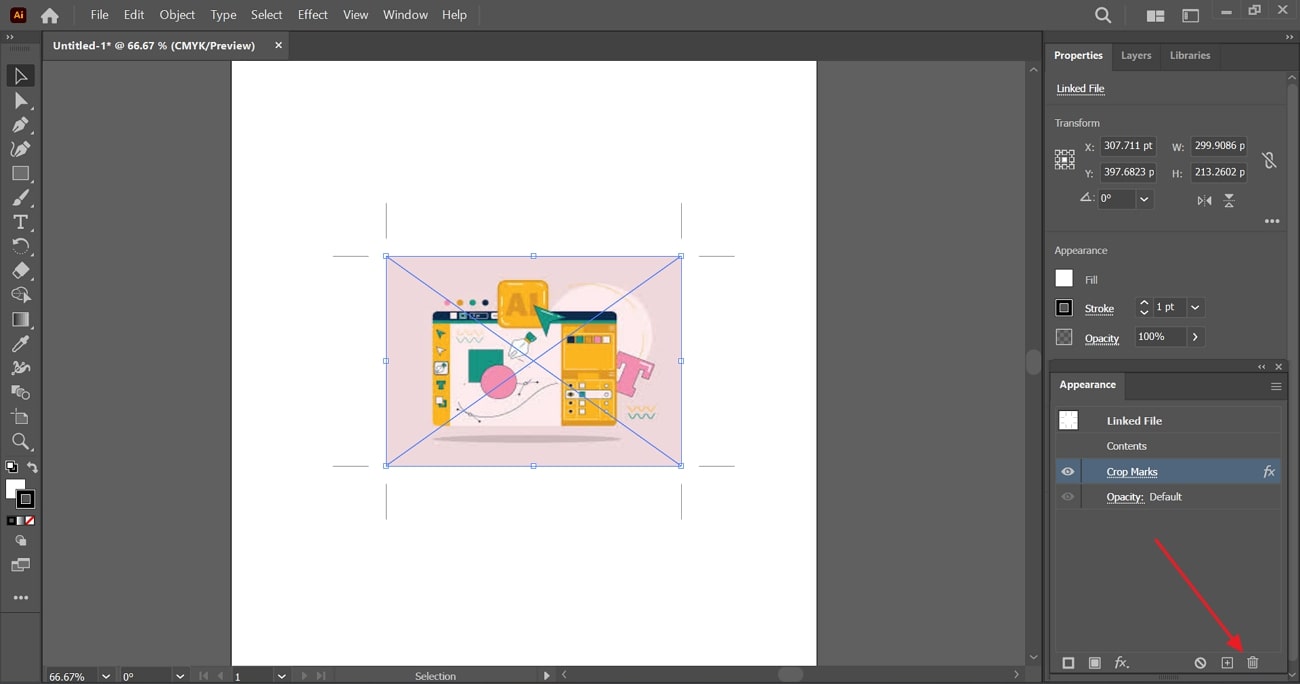
Task: Select the Eraser tool
Action: coord(20,271)
